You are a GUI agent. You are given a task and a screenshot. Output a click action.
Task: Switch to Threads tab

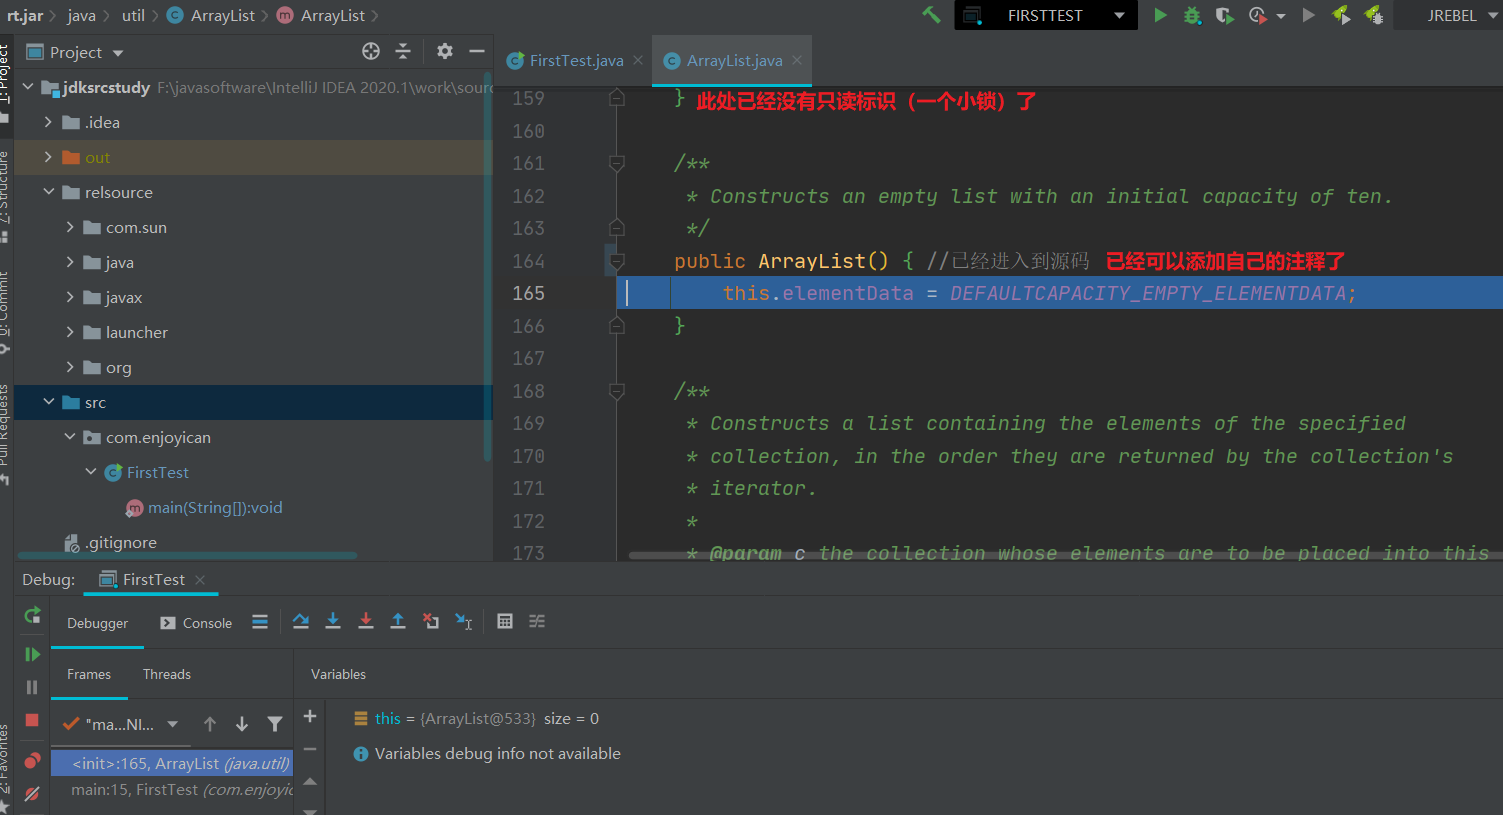[x=166, y=674]
